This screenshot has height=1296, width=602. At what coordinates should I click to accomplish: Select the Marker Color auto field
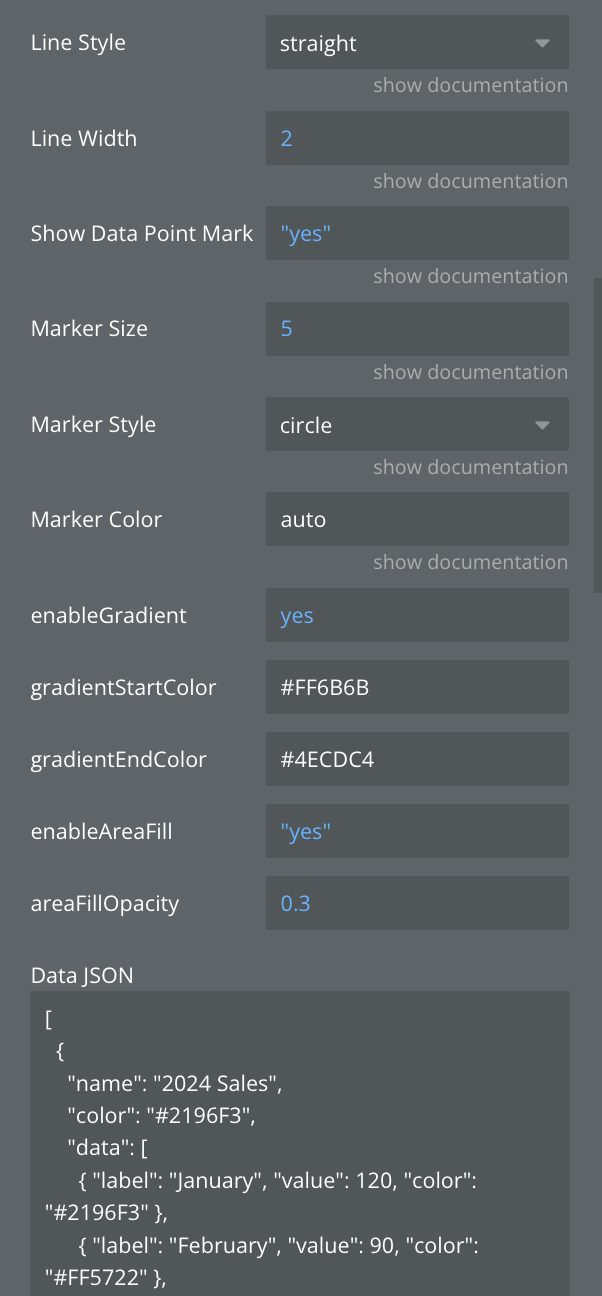pos(416,520)
